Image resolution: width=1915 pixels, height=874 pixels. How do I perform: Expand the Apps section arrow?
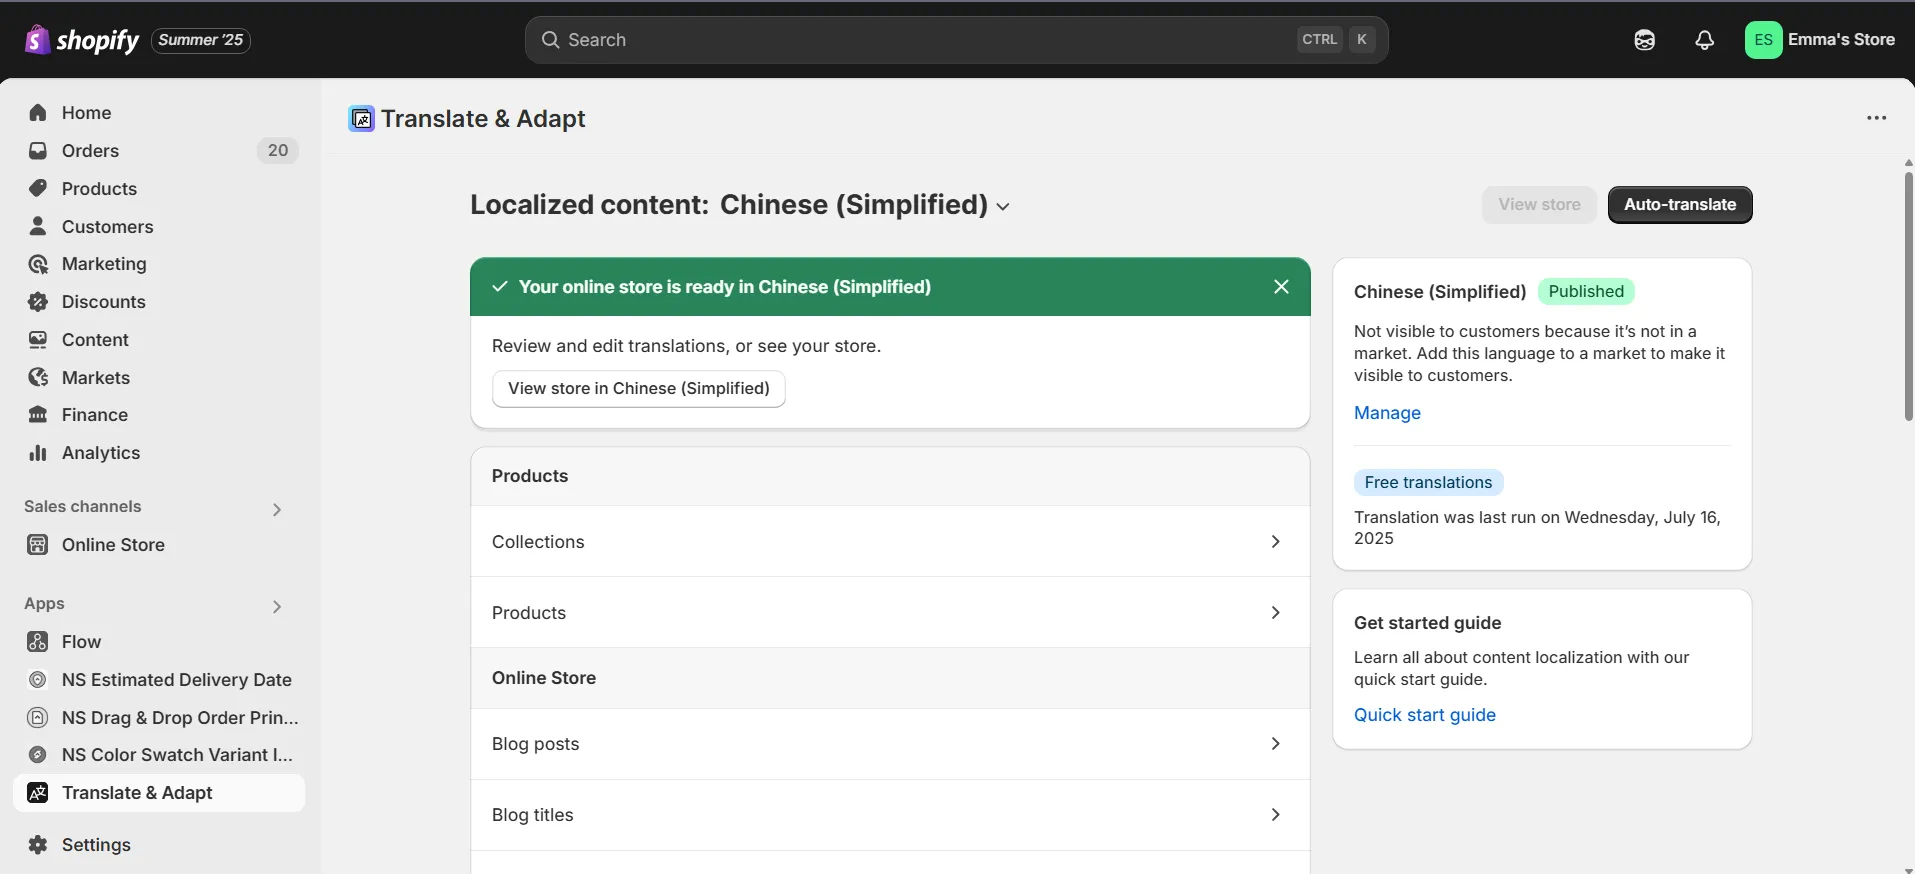(x=277, y=606)
